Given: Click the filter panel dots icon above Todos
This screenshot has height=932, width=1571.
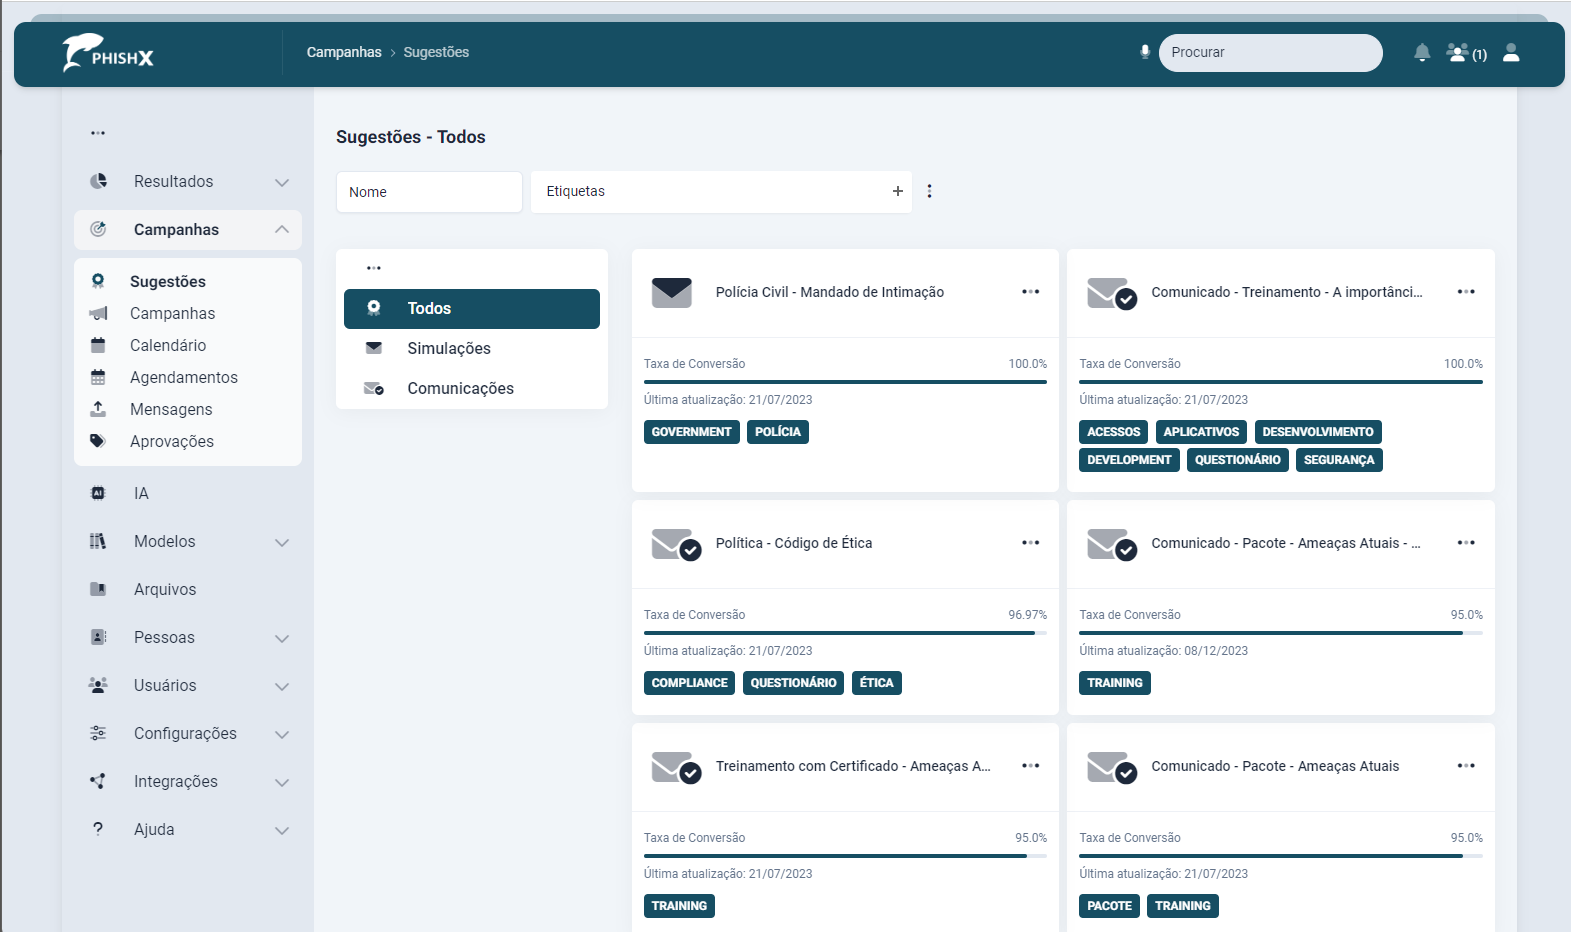Looking at the screenshot, I should 374,268.
